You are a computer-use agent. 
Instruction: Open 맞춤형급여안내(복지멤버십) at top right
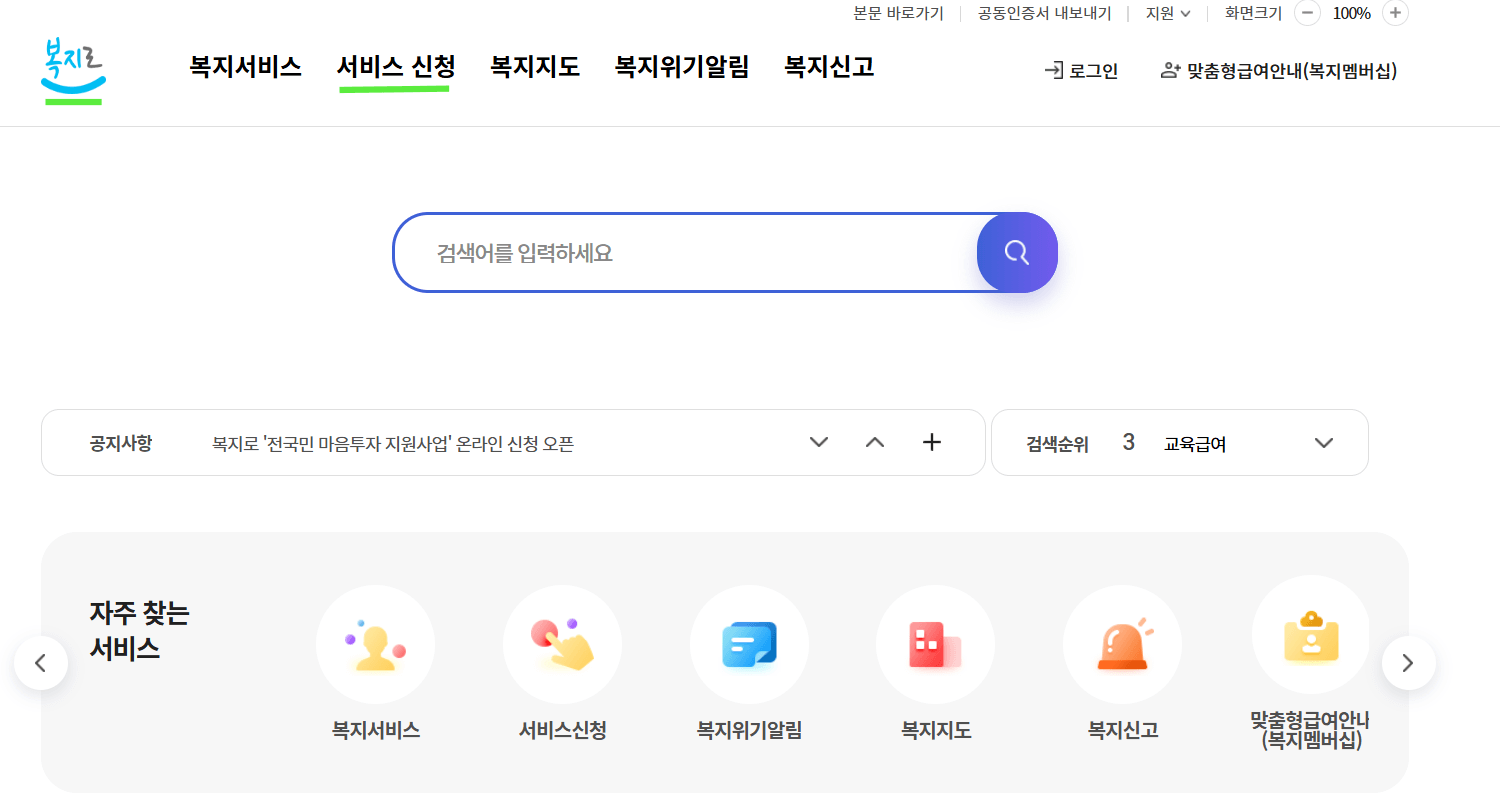pos(1290,70)
